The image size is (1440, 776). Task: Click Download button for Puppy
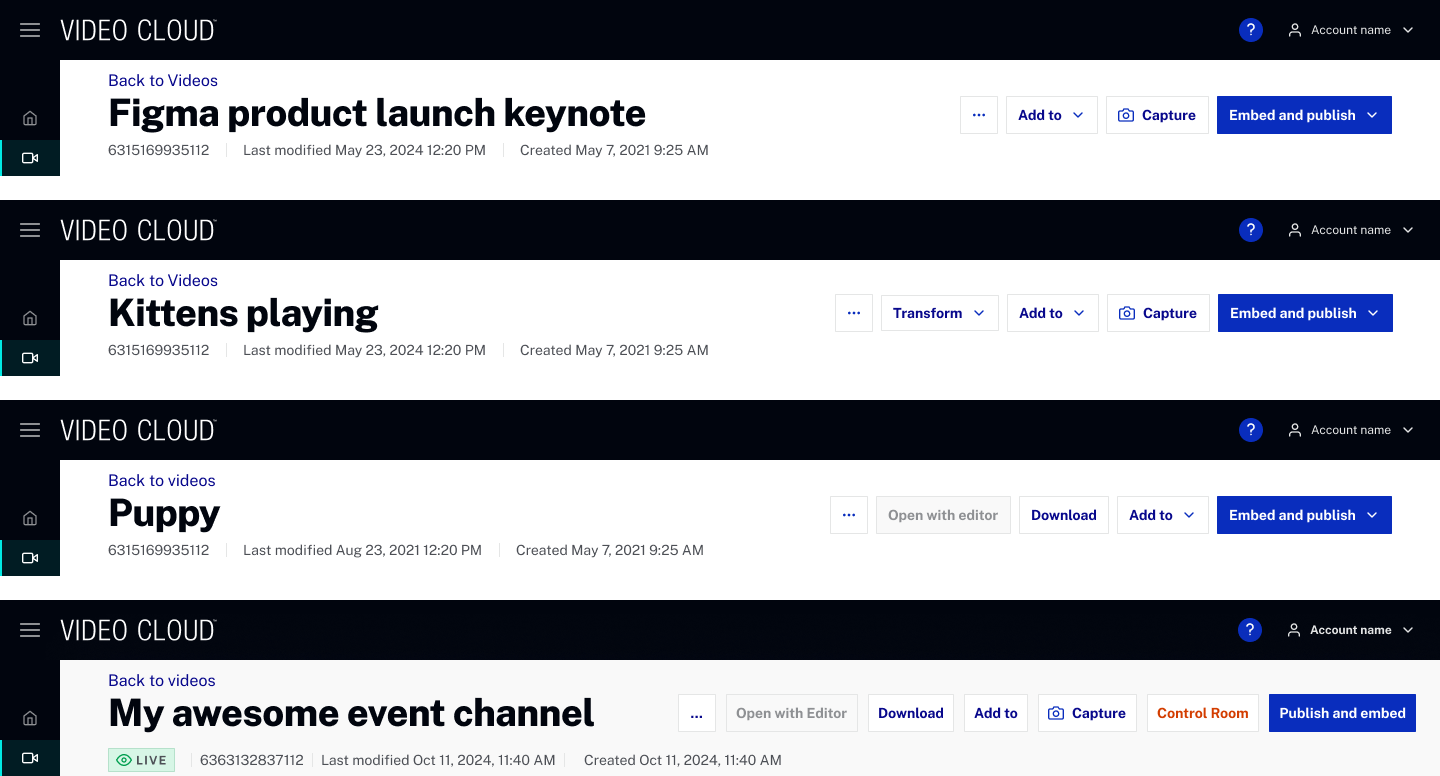pyautogui.click(x=1064, y=515)
